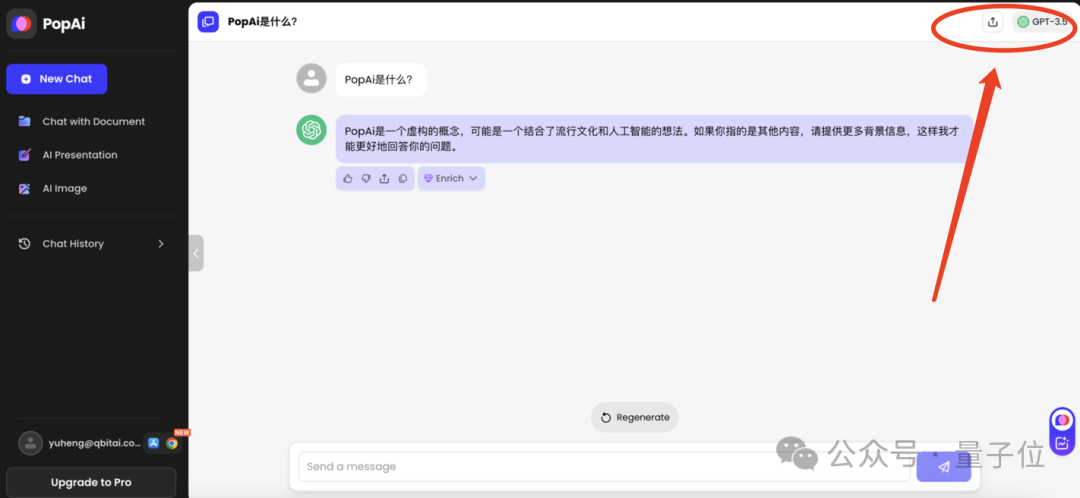
Task: Click the Chat History clock icon
Action: pyautogui.click(x=25, y=244)
